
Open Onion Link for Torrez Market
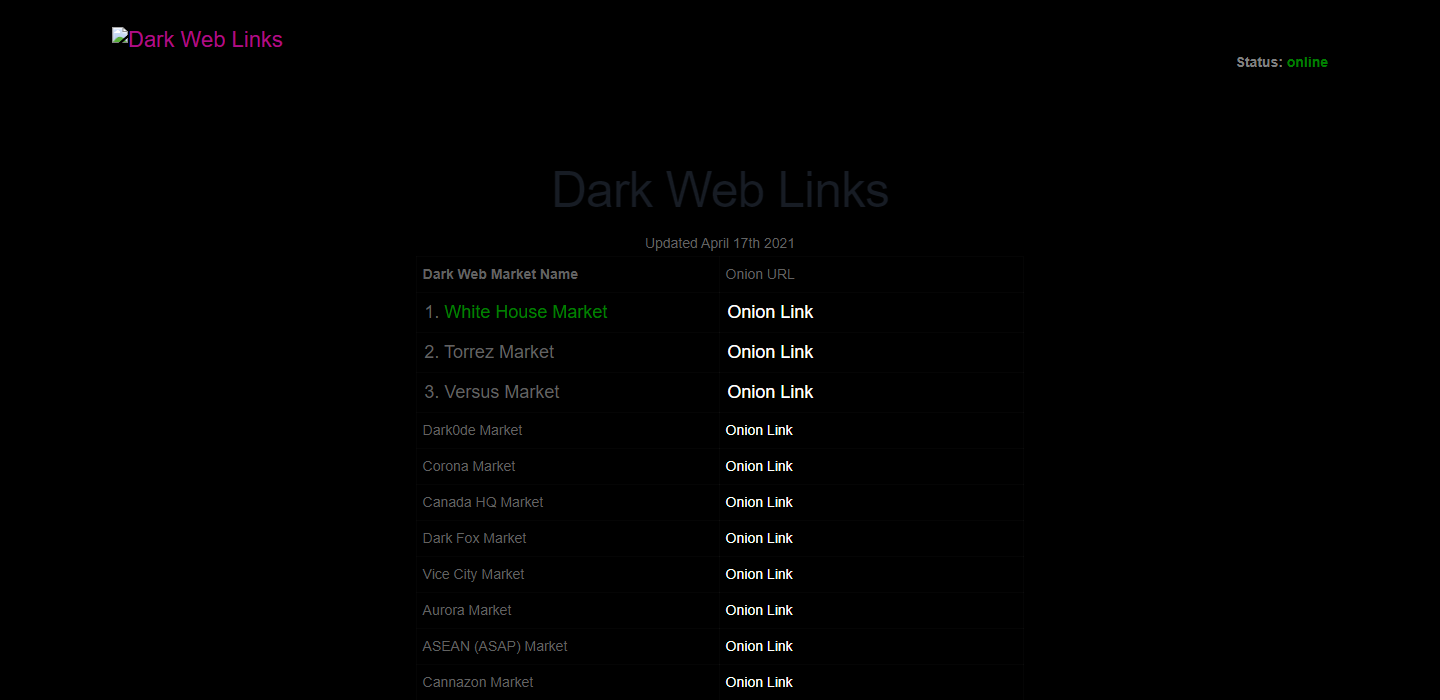[x=770, y=352]
